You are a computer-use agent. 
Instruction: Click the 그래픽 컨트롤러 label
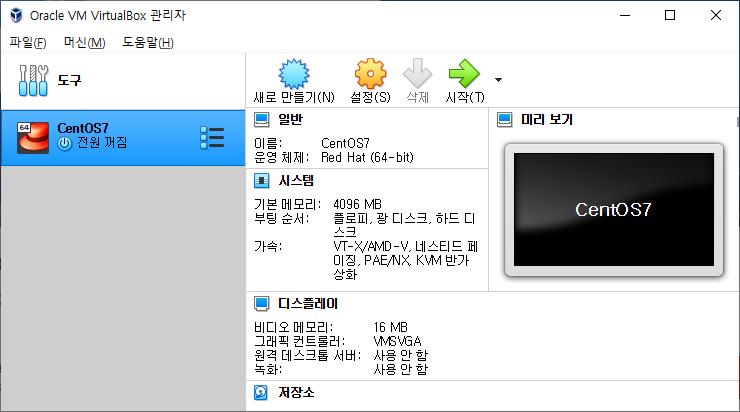pos(300,341)
